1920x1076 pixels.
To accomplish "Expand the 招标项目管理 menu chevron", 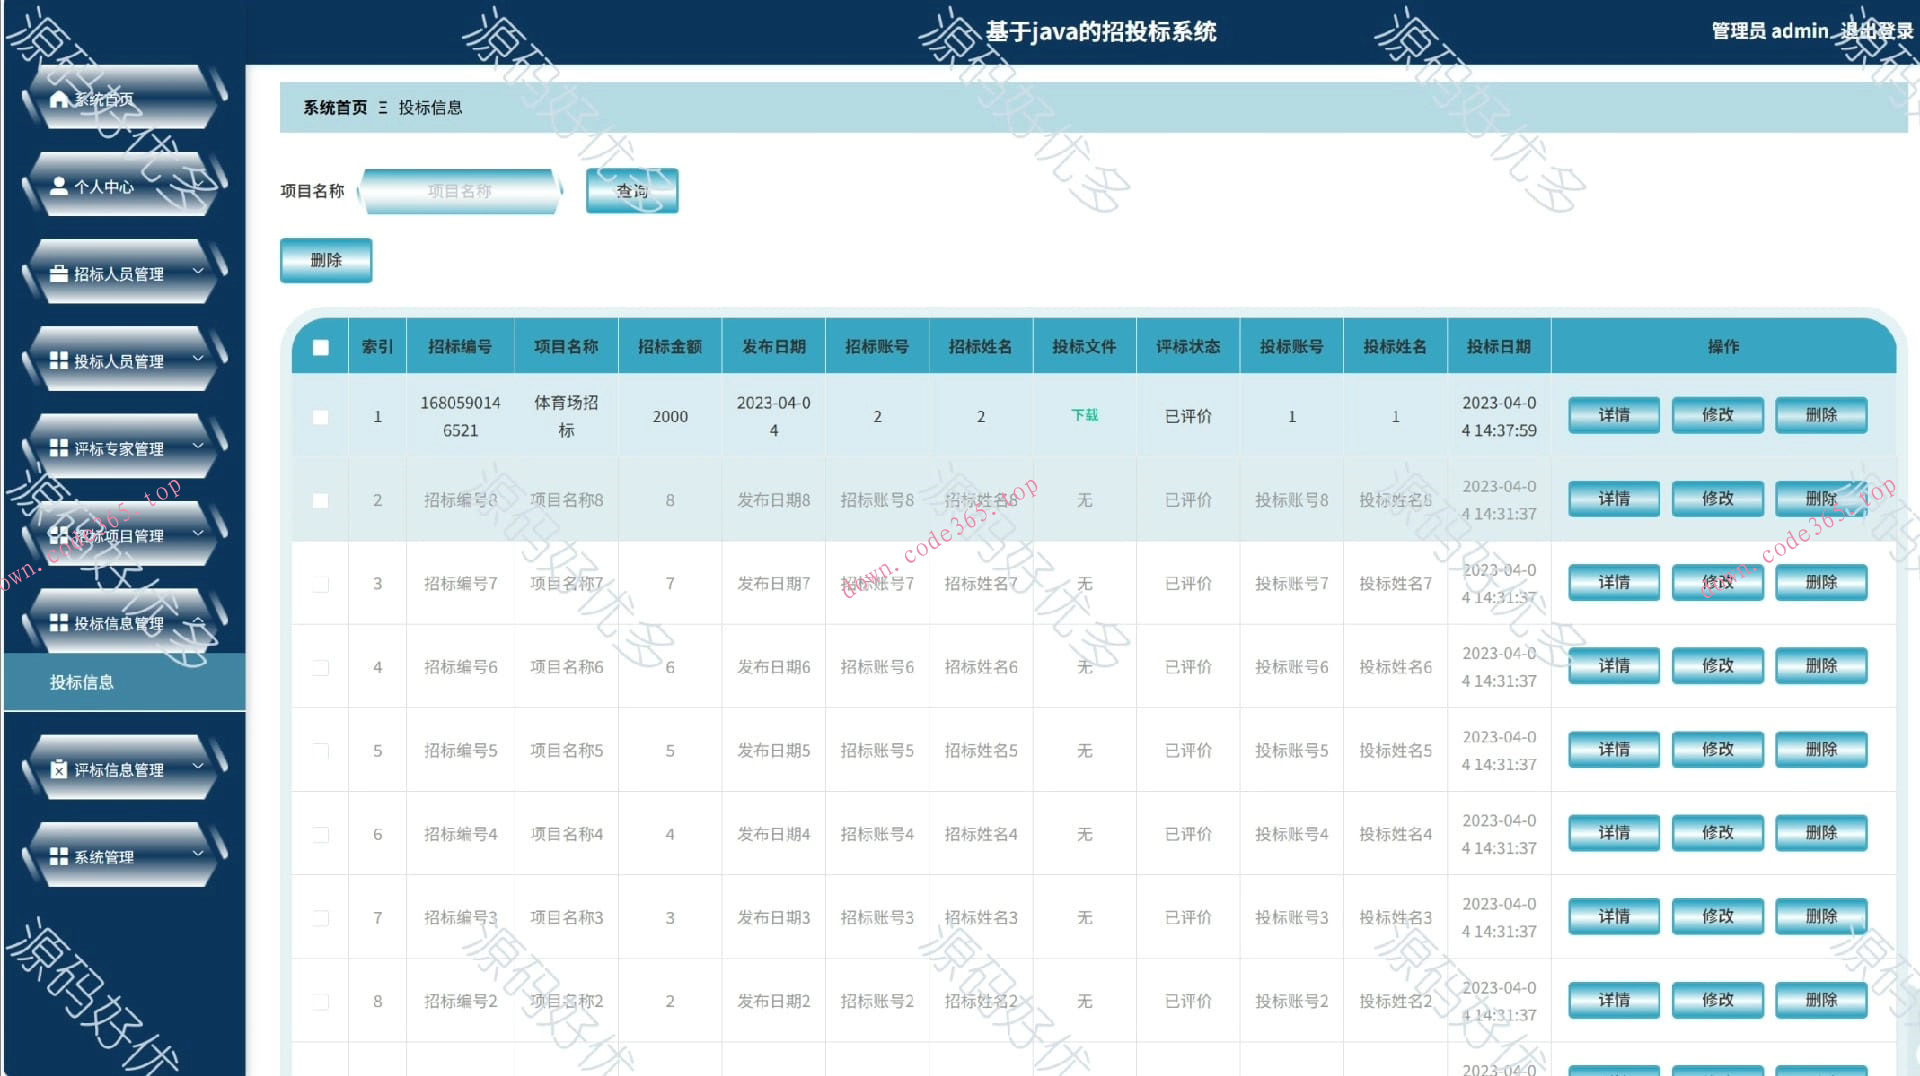I will [197, 535].
